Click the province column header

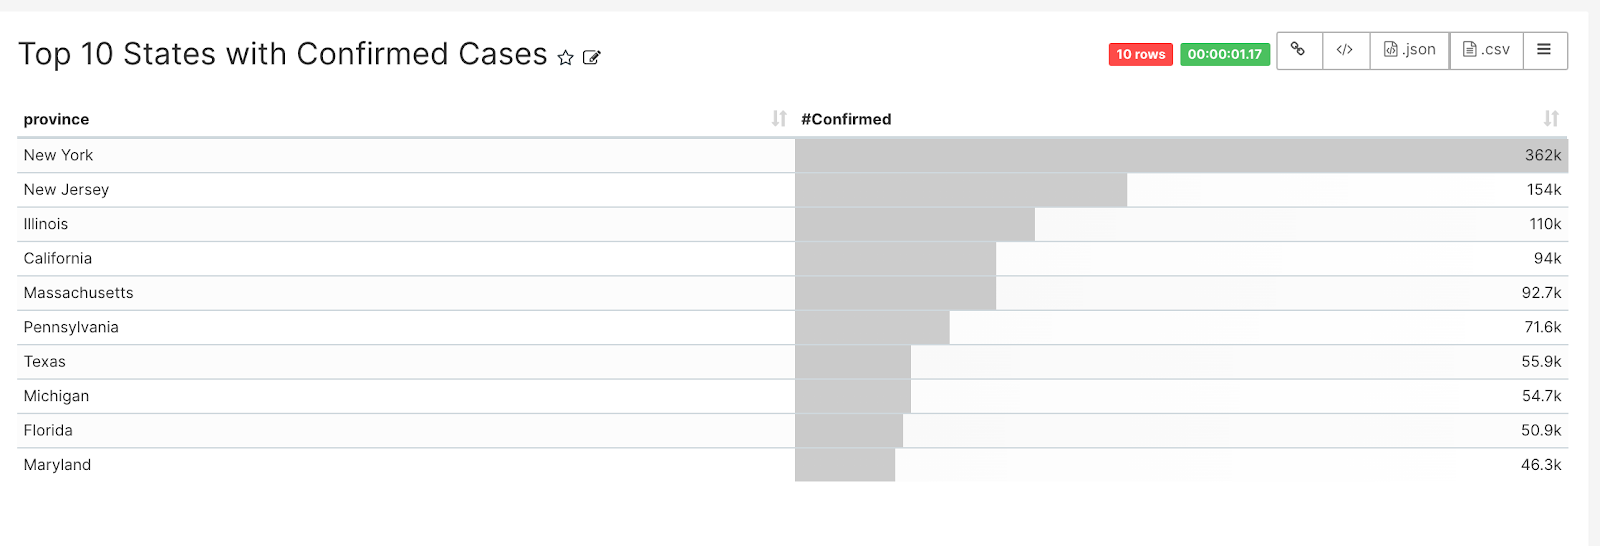click(x=57, y=119)
